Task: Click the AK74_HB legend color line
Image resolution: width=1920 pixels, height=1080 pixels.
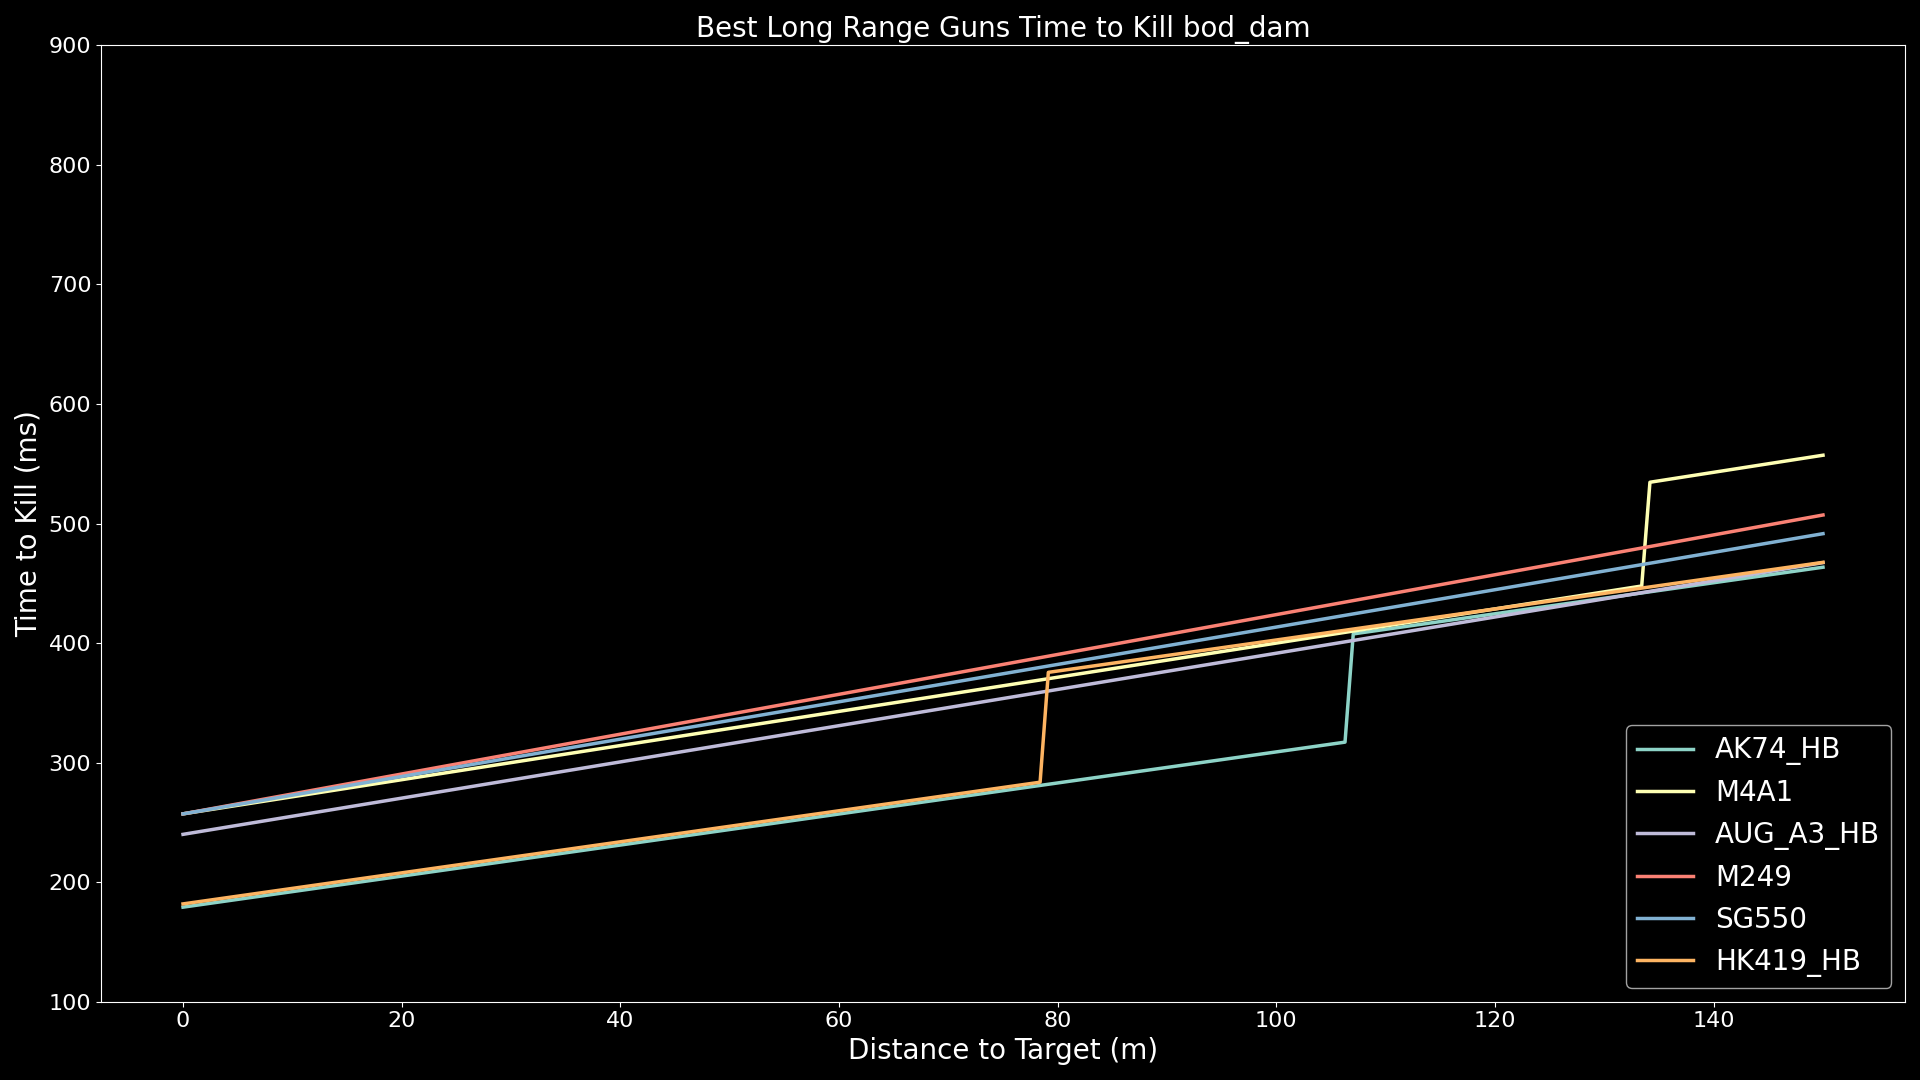Action: tap(1665, 749)
